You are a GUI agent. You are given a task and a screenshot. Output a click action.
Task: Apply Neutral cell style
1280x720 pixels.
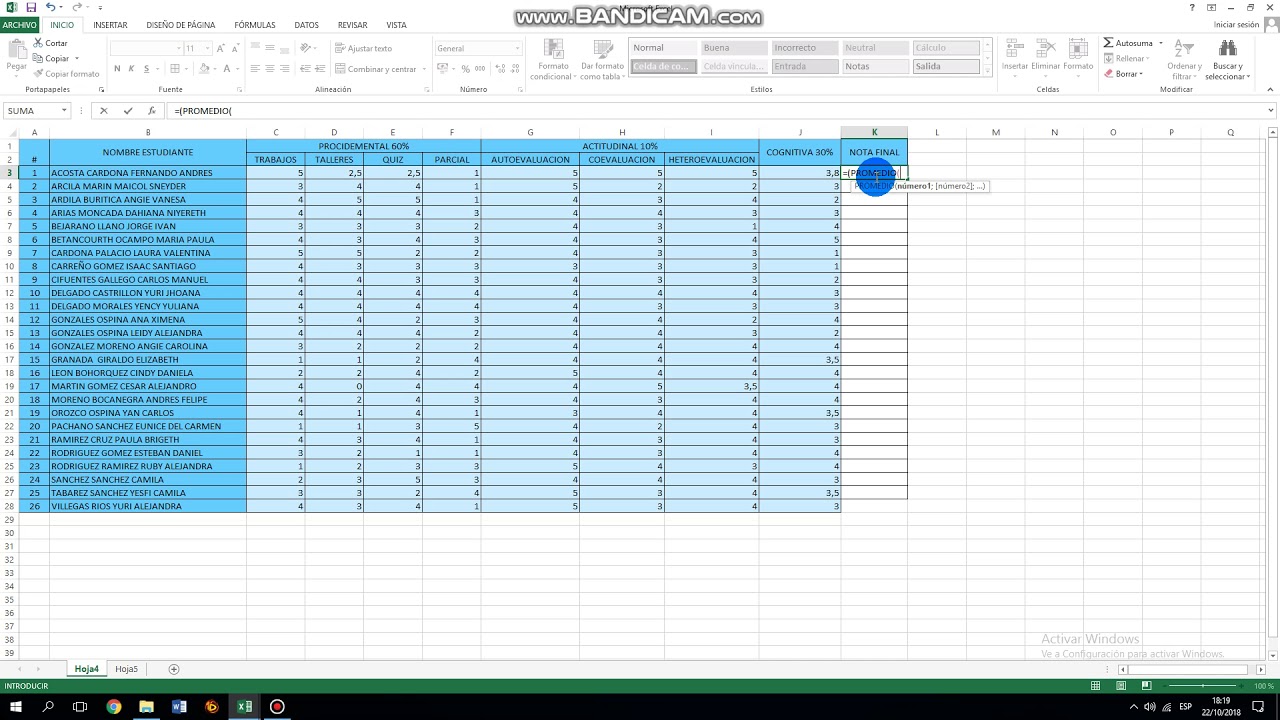pyautogui.click(x=875, y=48)
